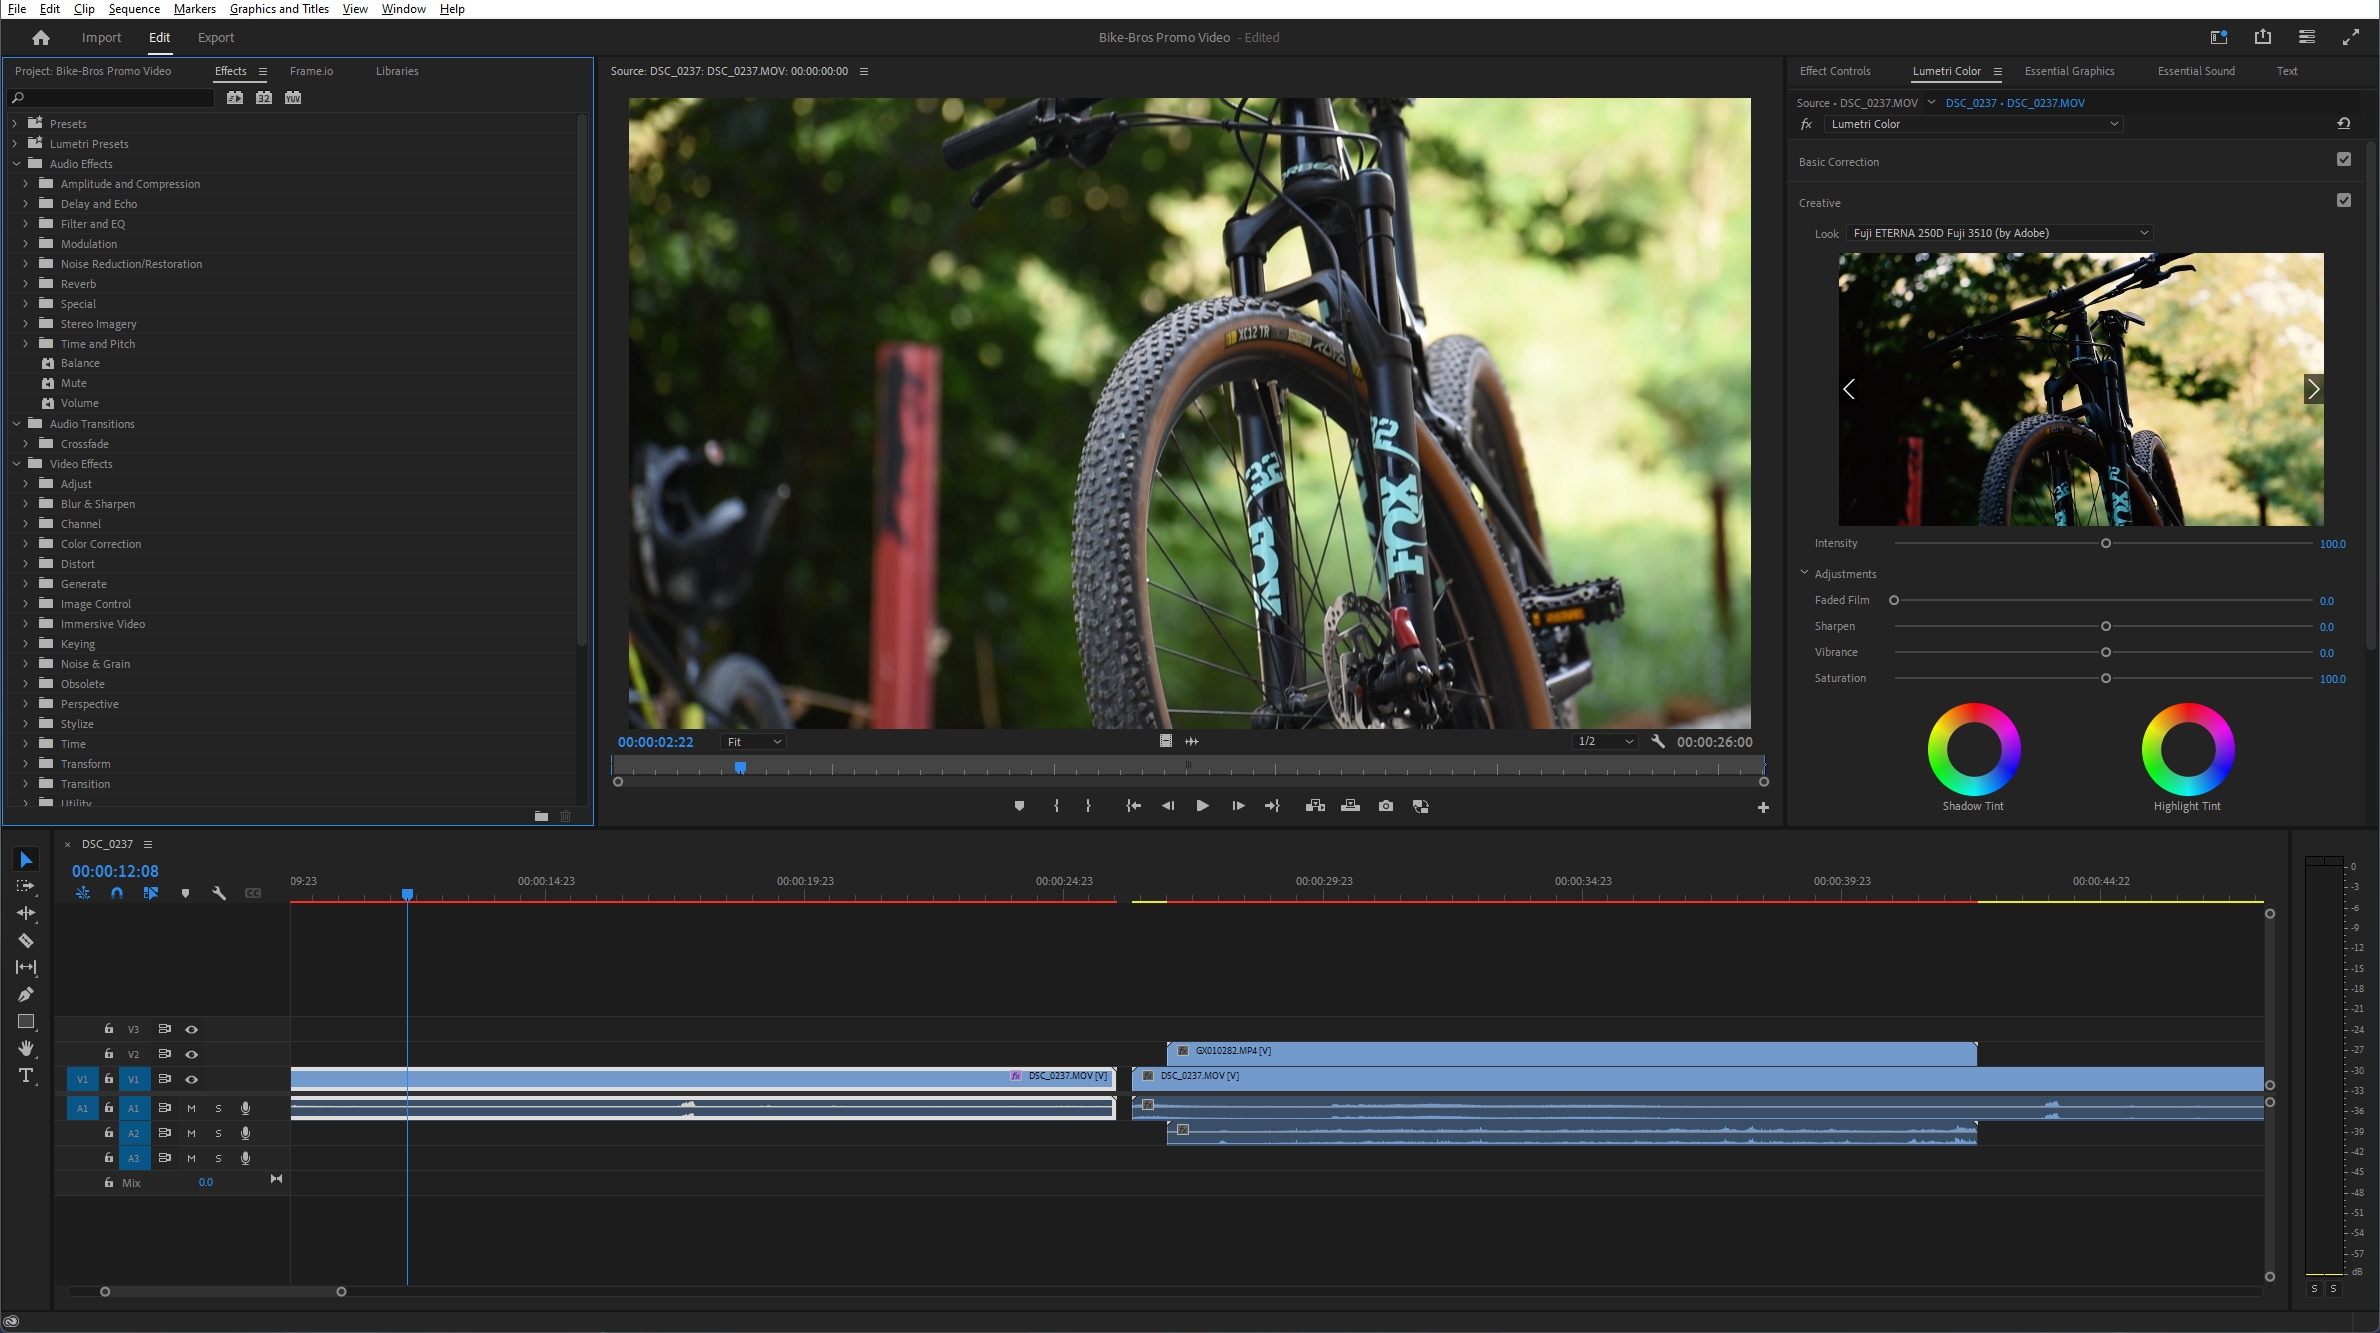
Task: Select the Razor tool
Action: click(x=26, y=940)
